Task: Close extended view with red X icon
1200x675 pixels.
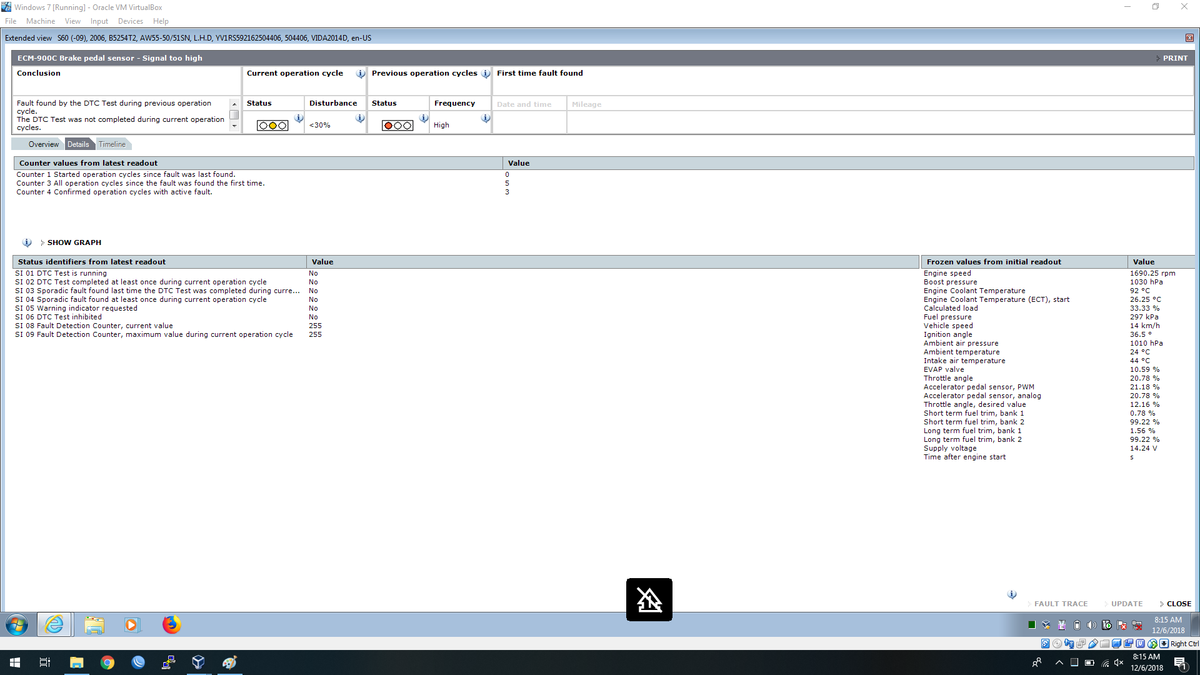Action: pos(1190,38)
